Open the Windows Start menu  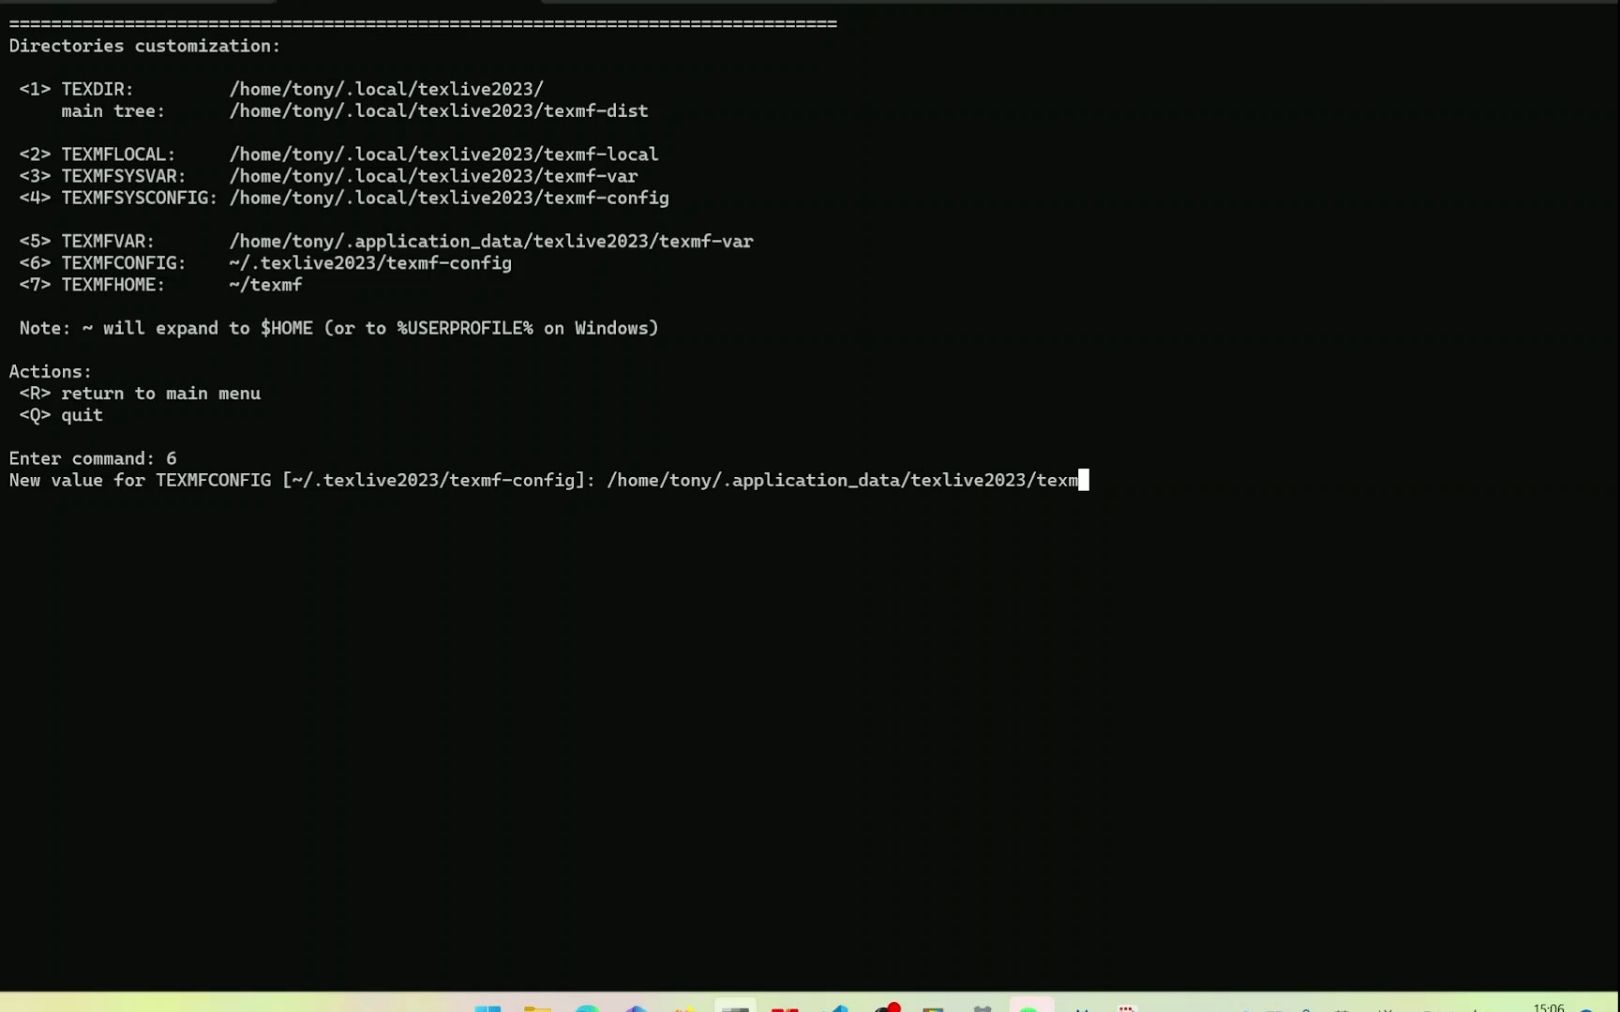coord(490,1005)
